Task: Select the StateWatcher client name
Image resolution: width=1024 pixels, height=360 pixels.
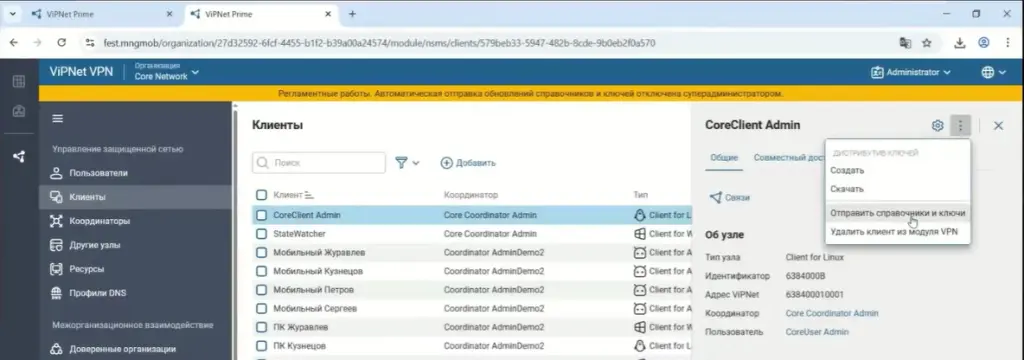Action: point(299,233)
